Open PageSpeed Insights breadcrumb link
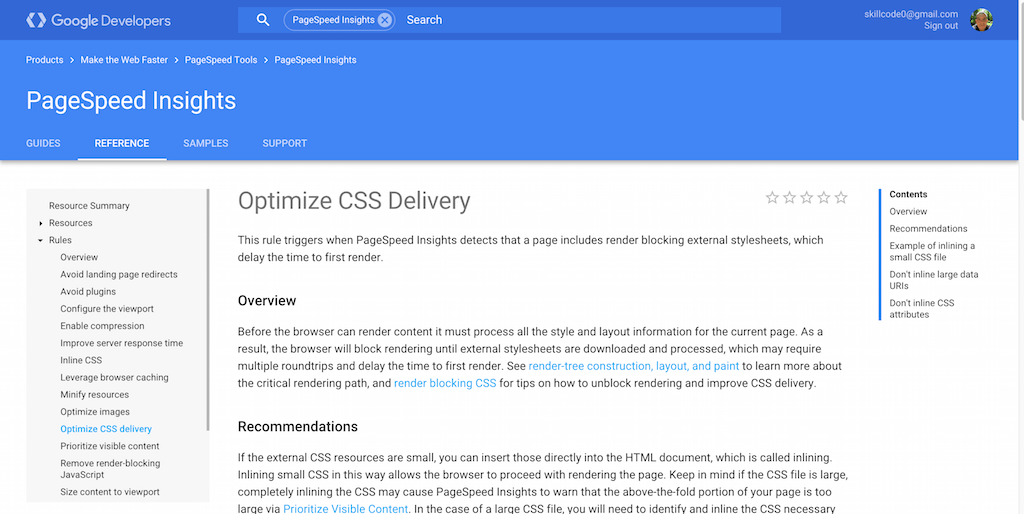The image size is (1024, 514). pos(315,59)
